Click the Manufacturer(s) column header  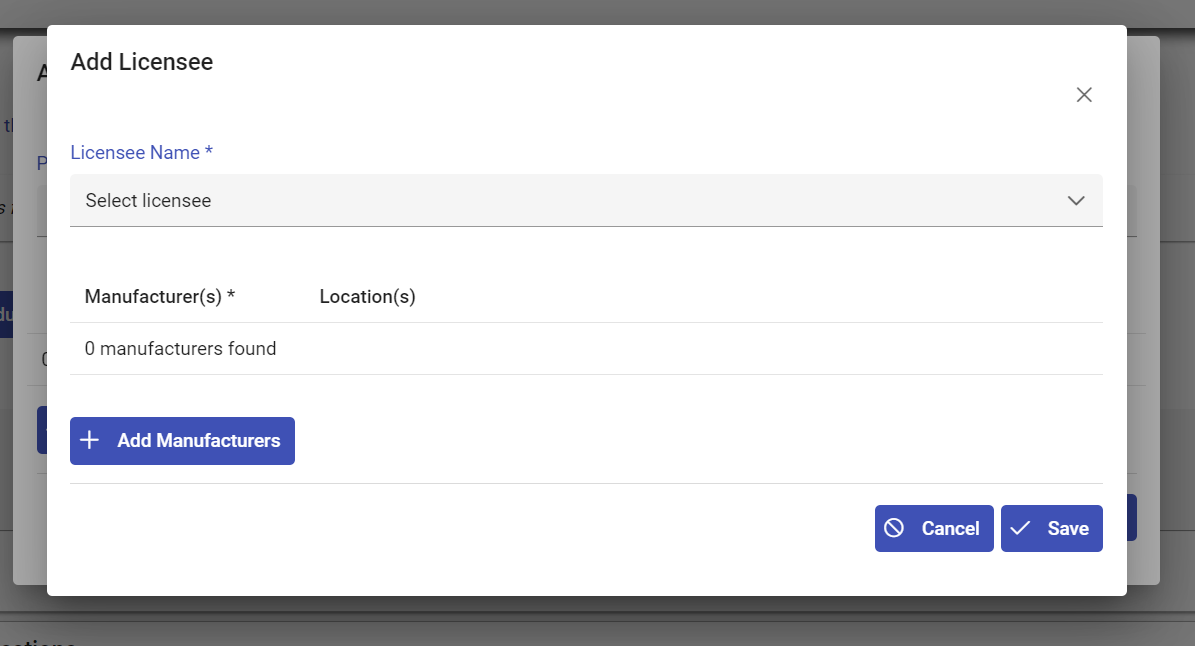point(153,297)
